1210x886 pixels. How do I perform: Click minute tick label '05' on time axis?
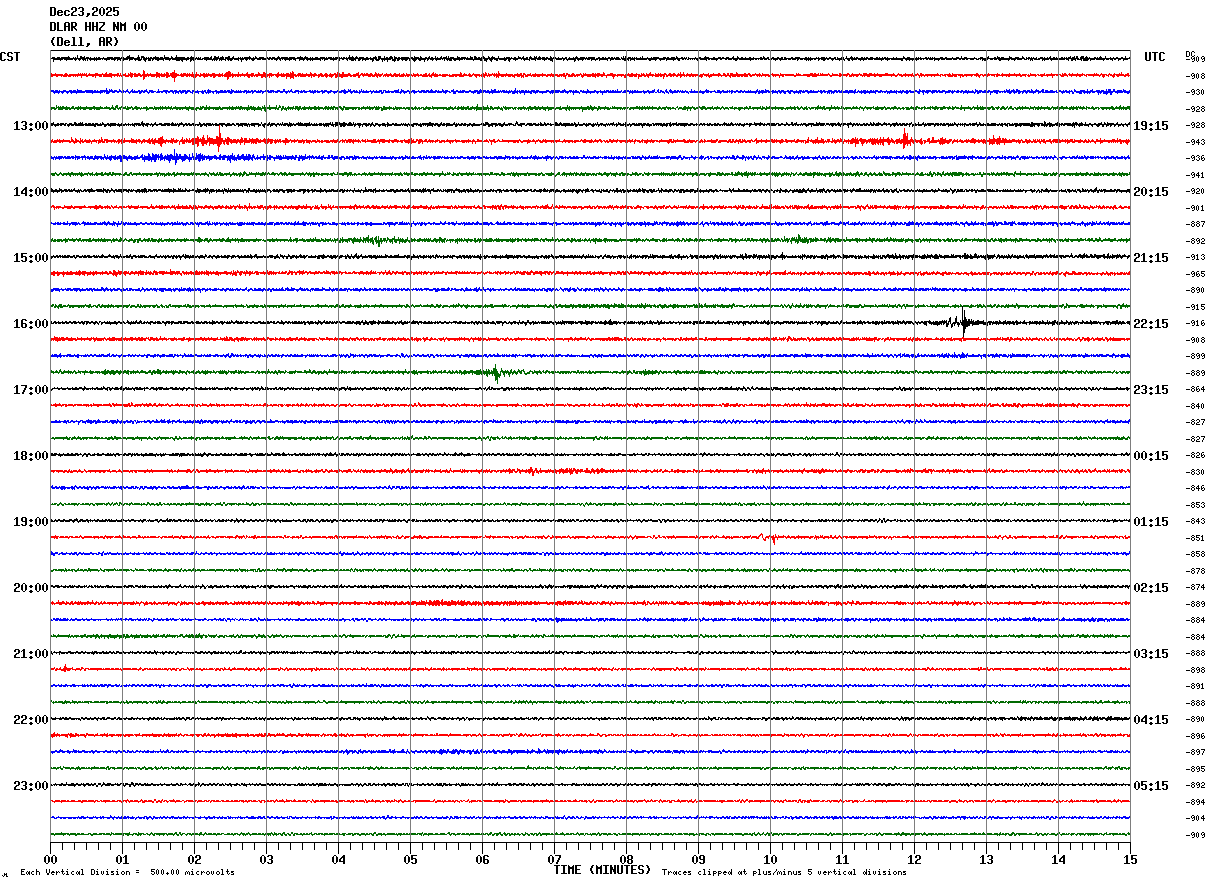410,859
